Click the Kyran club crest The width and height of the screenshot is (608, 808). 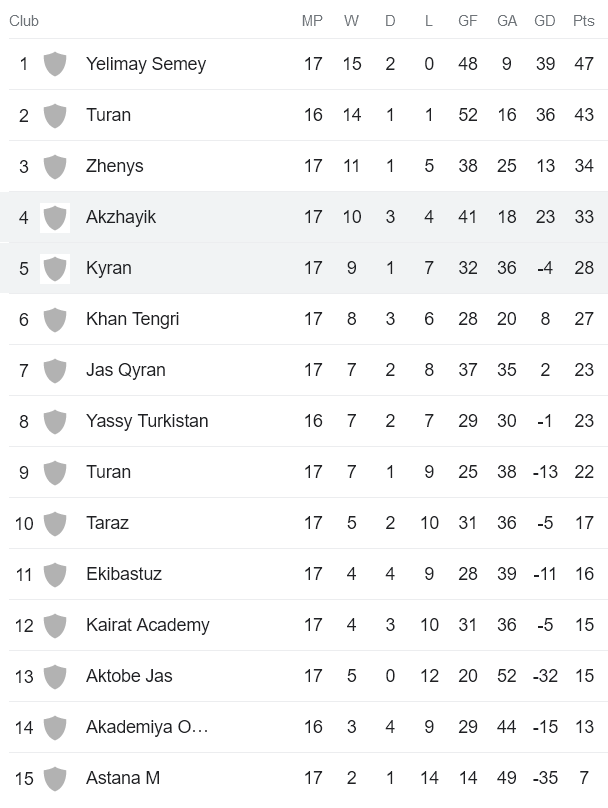[x=55, y=268]
